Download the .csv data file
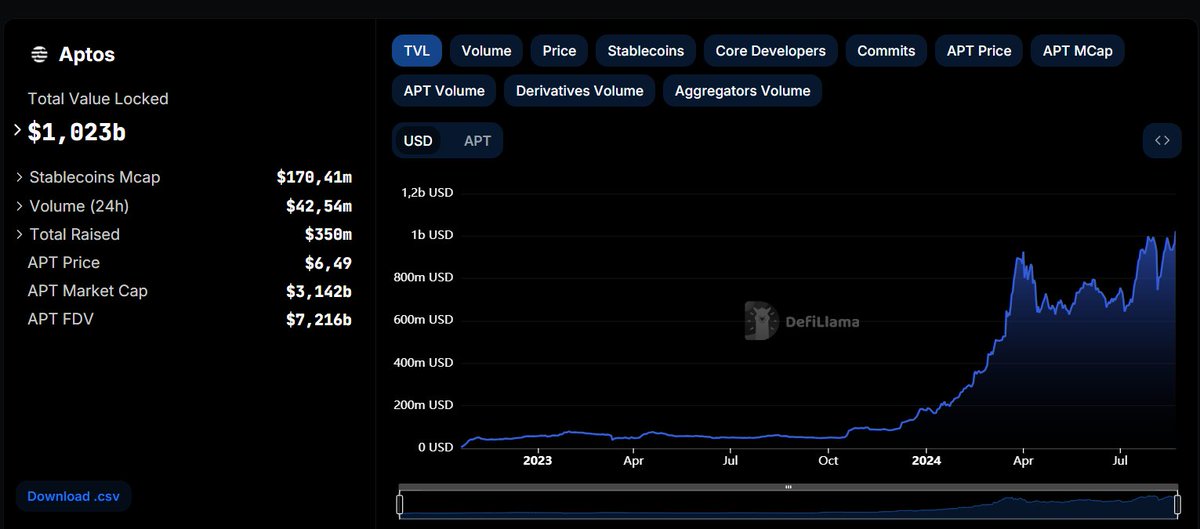The image size is (1200, 529). (x=73, y=496)
